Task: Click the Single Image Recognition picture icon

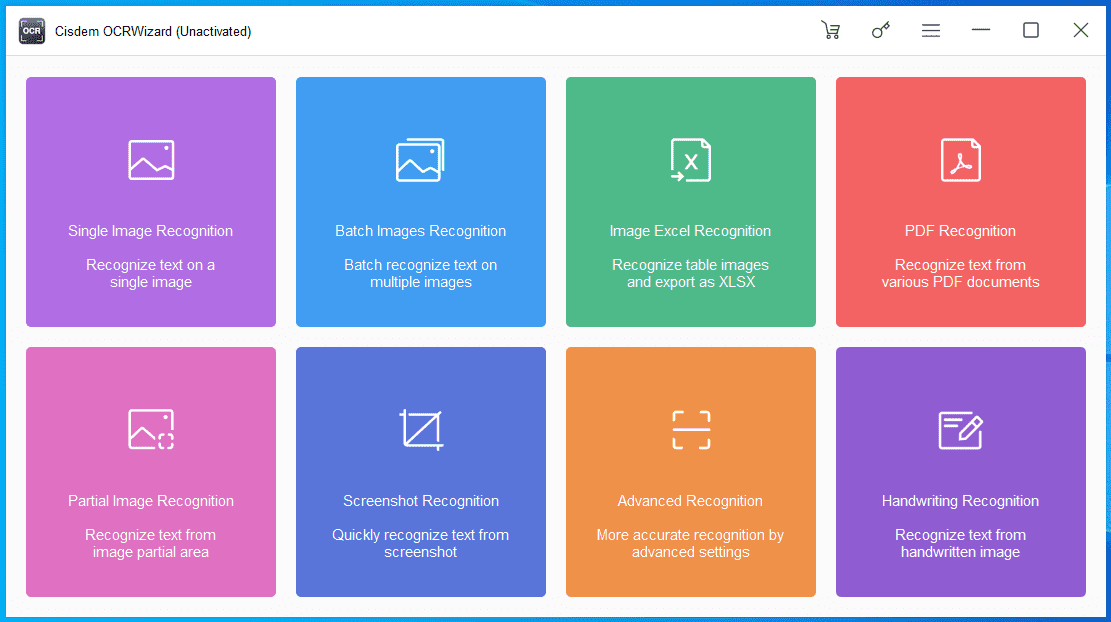Action: click(151, 160)
